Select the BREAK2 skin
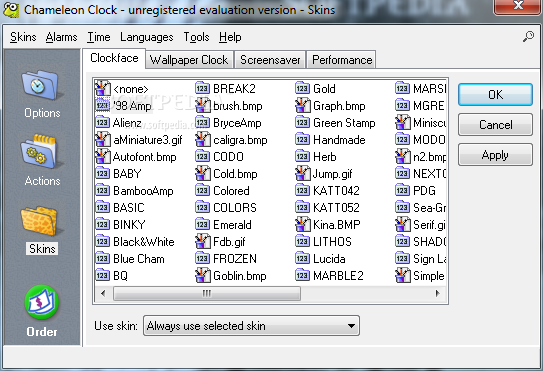Image resolution: width=543 pixels, height=371 pixels. tap(234, 89)
